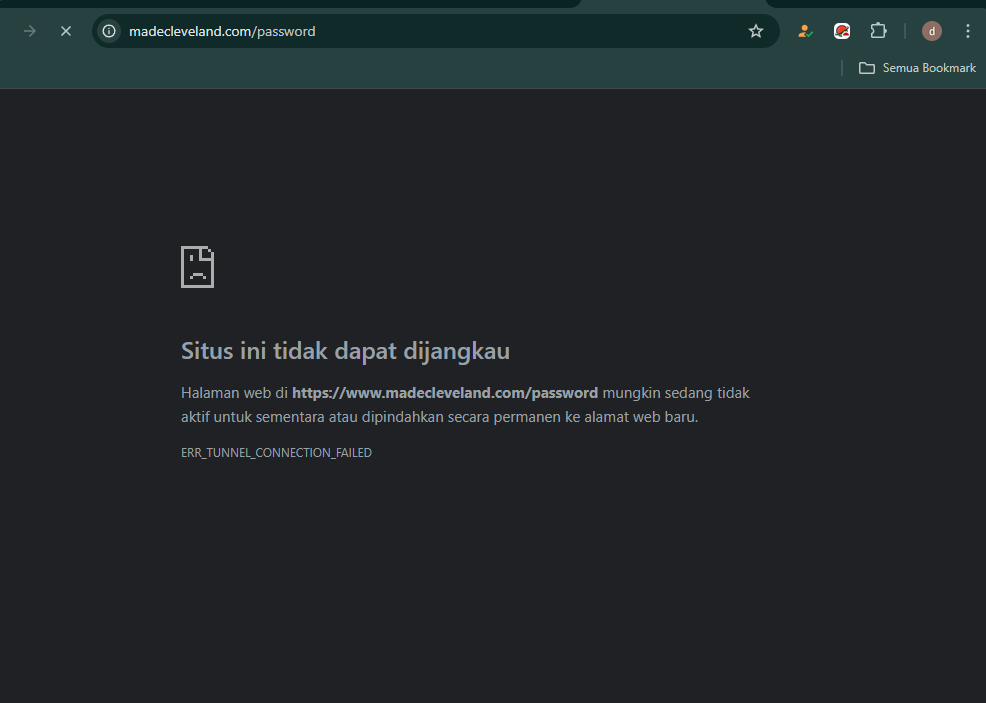The height and width of the screenshot is (703, 986).
Task: View site information icon in address bar
Action: [x=109, y=31]
